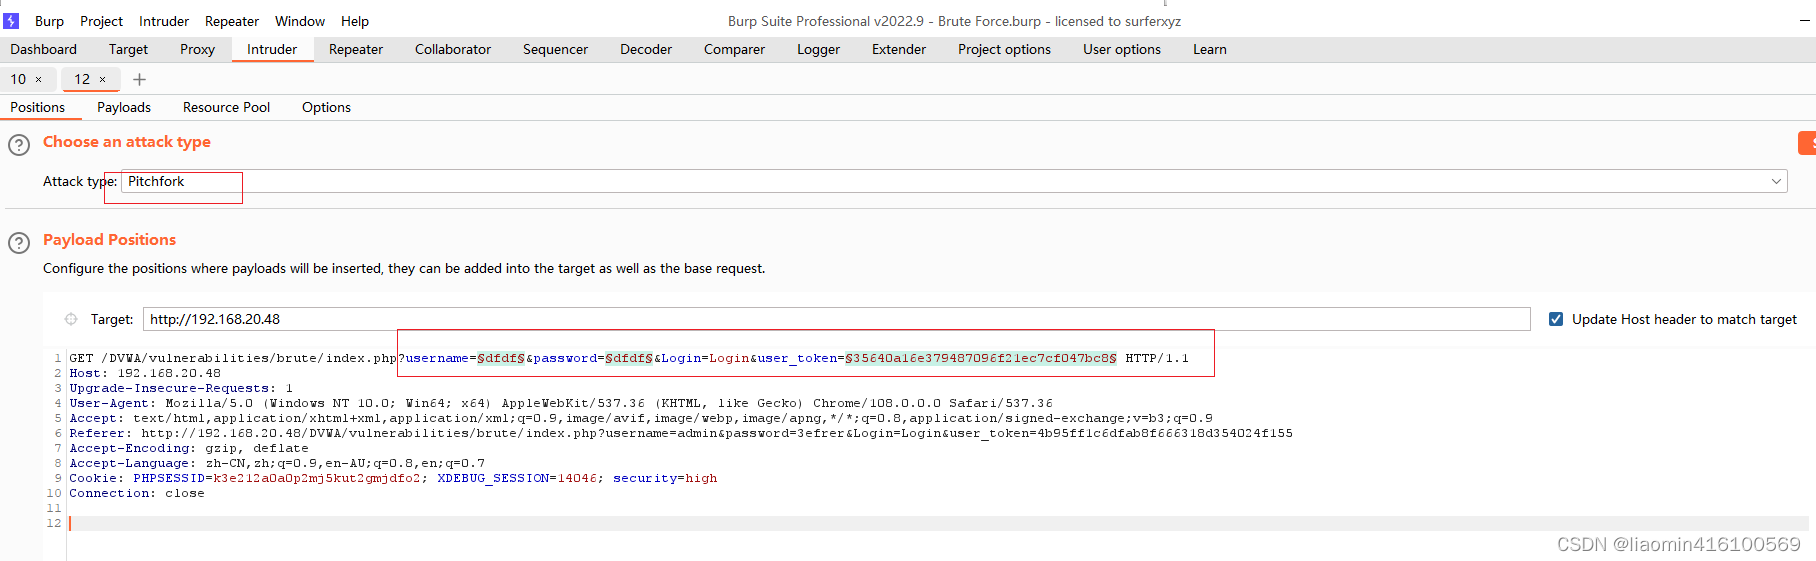1816x561 pixels.
Task: Click the Target URL input field
Action: (x=836, y=319)
